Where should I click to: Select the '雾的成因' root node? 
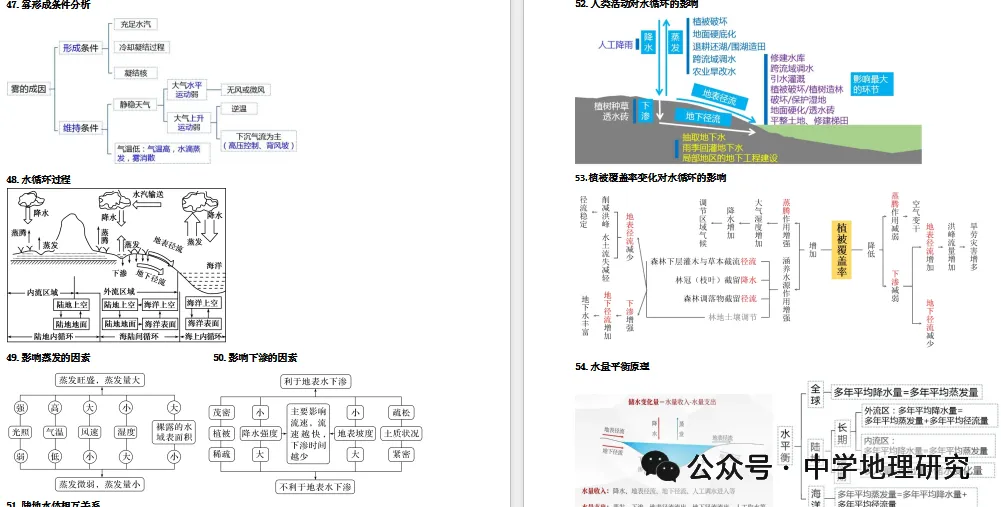(x=29, y=89)
